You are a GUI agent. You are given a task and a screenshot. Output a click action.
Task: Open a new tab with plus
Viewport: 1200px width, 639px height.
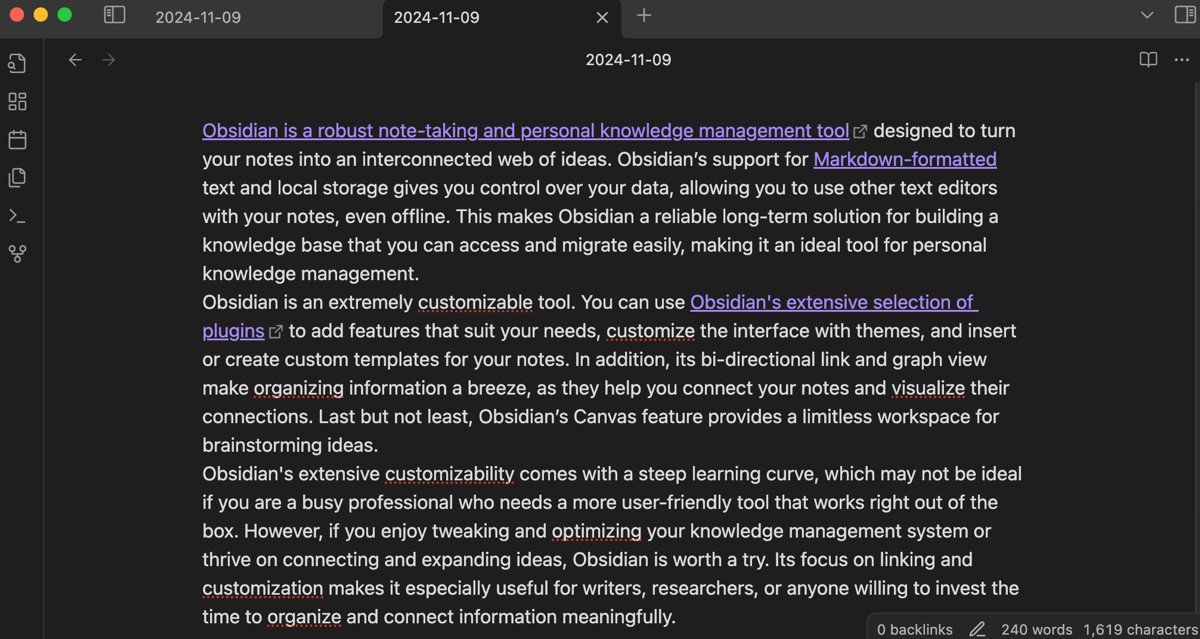tap(644, 15)
